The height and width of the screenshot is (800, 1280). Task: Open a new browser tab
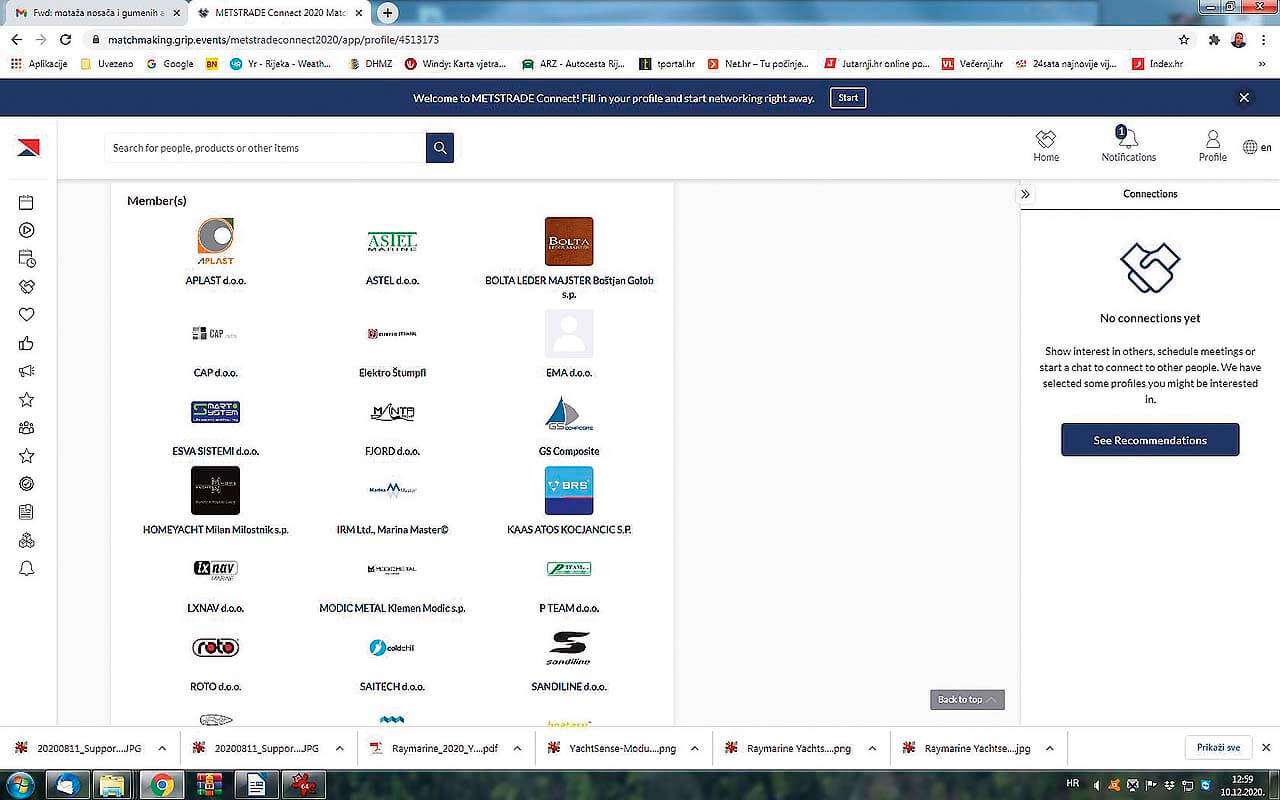pos(388,13)
